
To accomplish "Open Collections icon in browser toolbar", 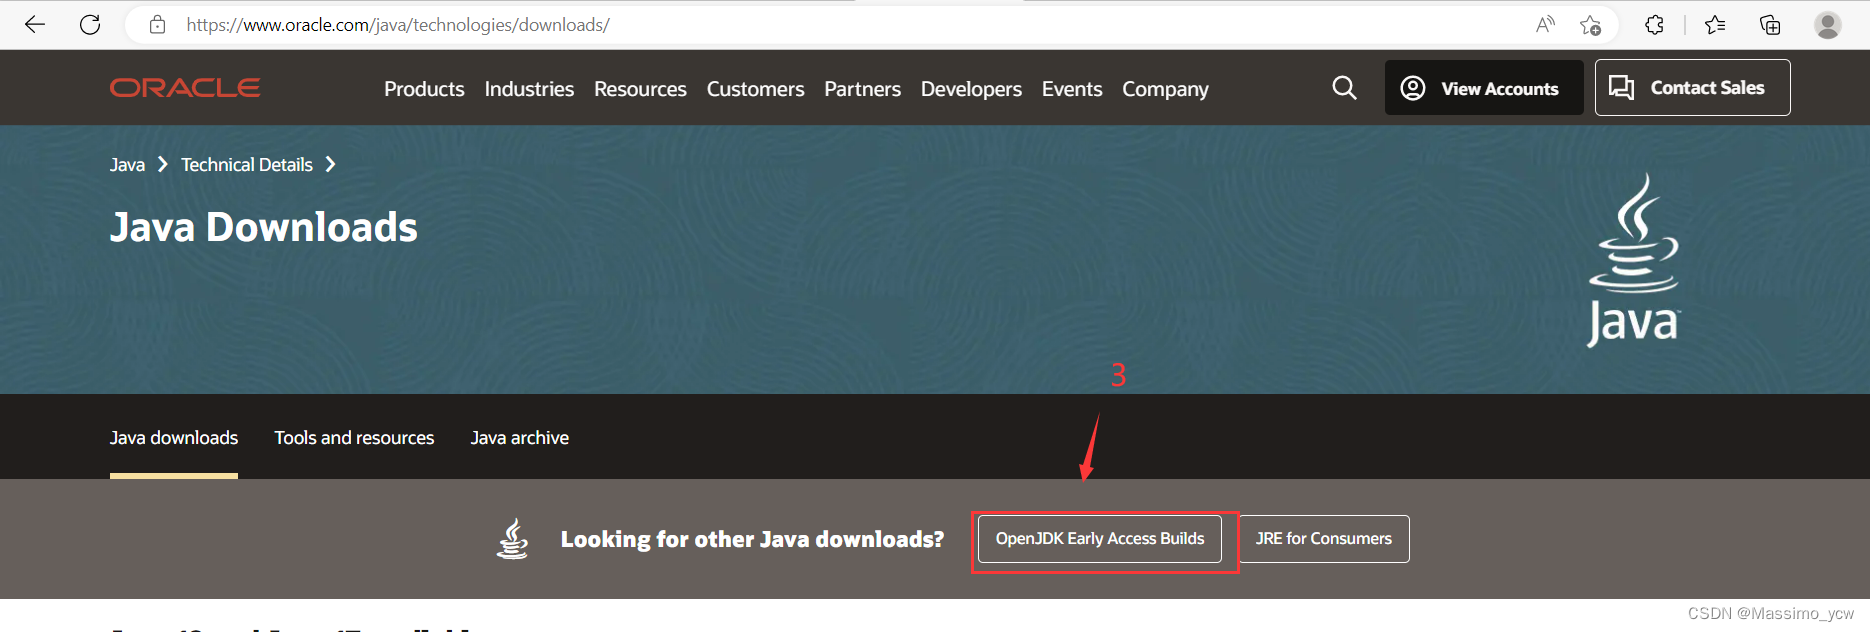I will click(1770, 25).
